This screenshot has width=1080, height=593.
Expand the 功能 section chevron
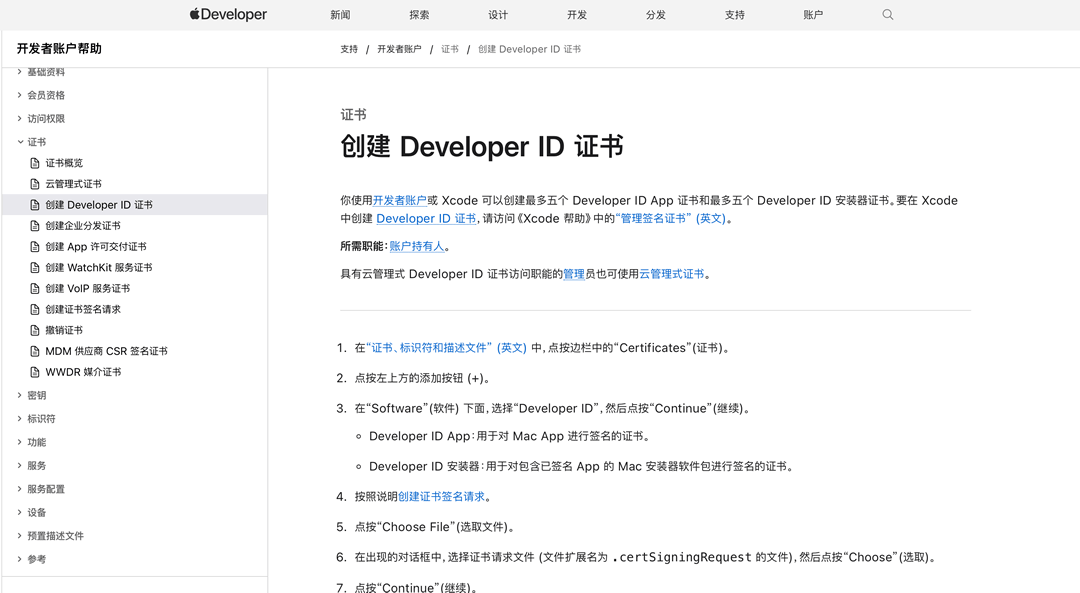(x=19, y=442)
